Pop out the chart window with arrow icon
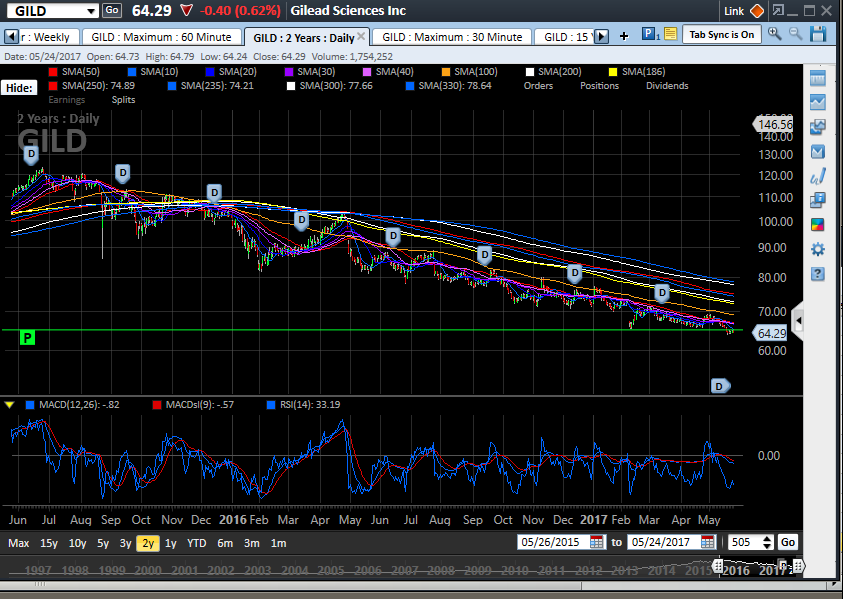The height and width of the screenshot is (599, 843). 777,10
